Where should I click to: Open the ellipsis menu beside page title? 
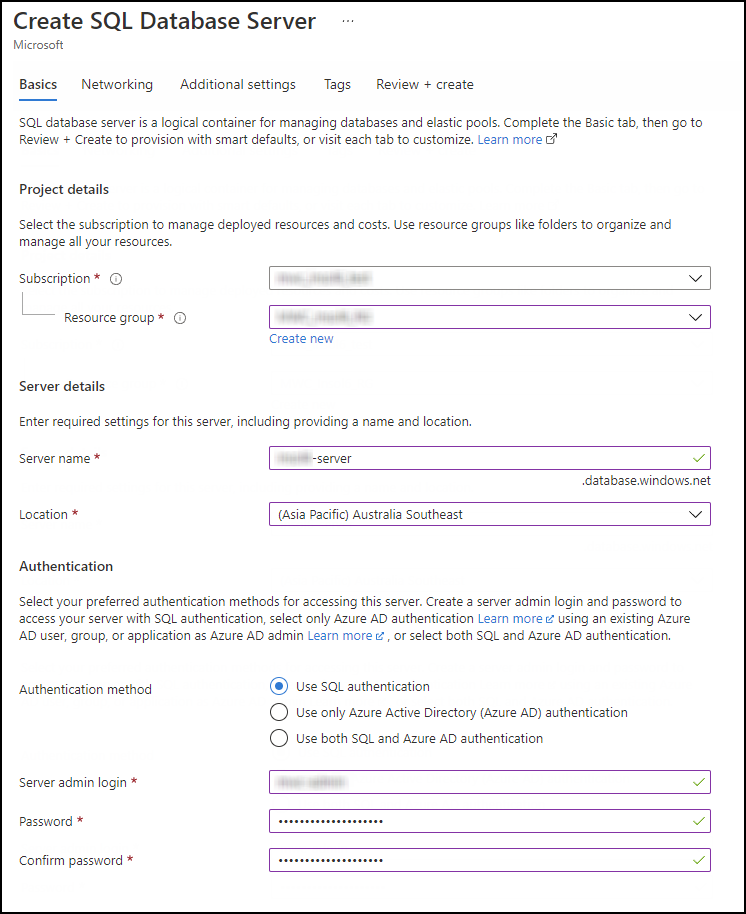(x=348, y=21)
